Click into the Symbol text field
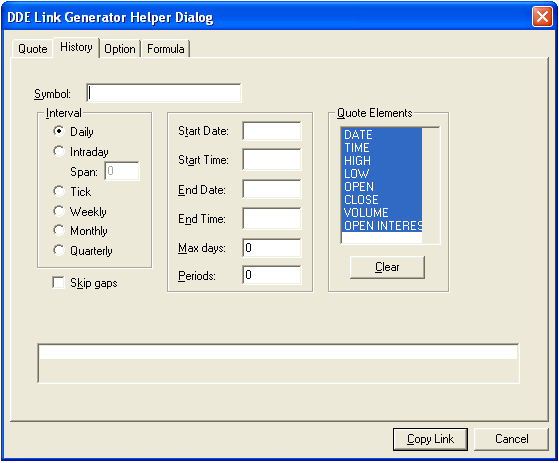Screen dimensions: 559x463 pos(164,93)
